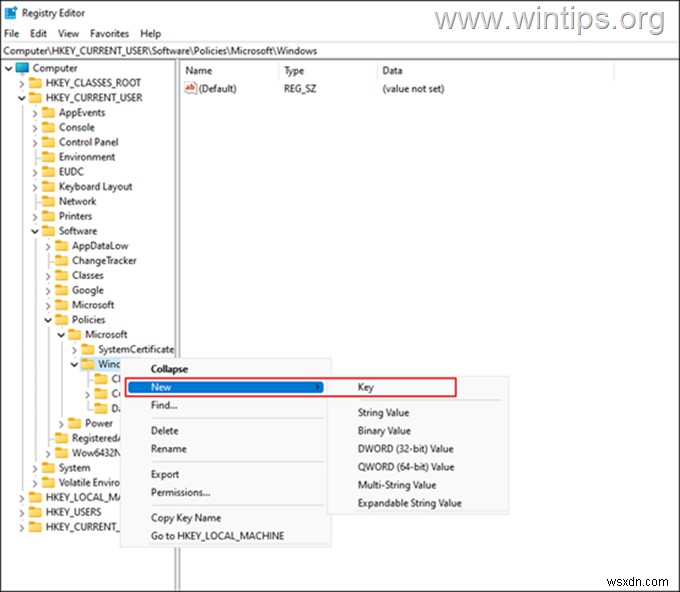Click the Environment folder icon
The height and width of the screenshot is (592, 680).
[48, 157]
